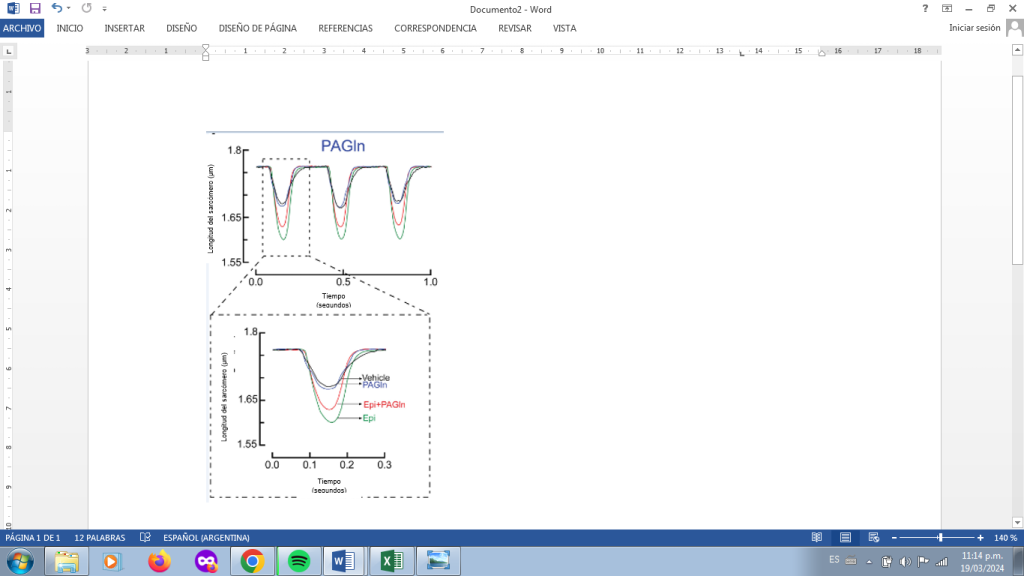Click the zoom out minus icon
This screenshot has width=1024, height=576.
(x=893, y=537)
